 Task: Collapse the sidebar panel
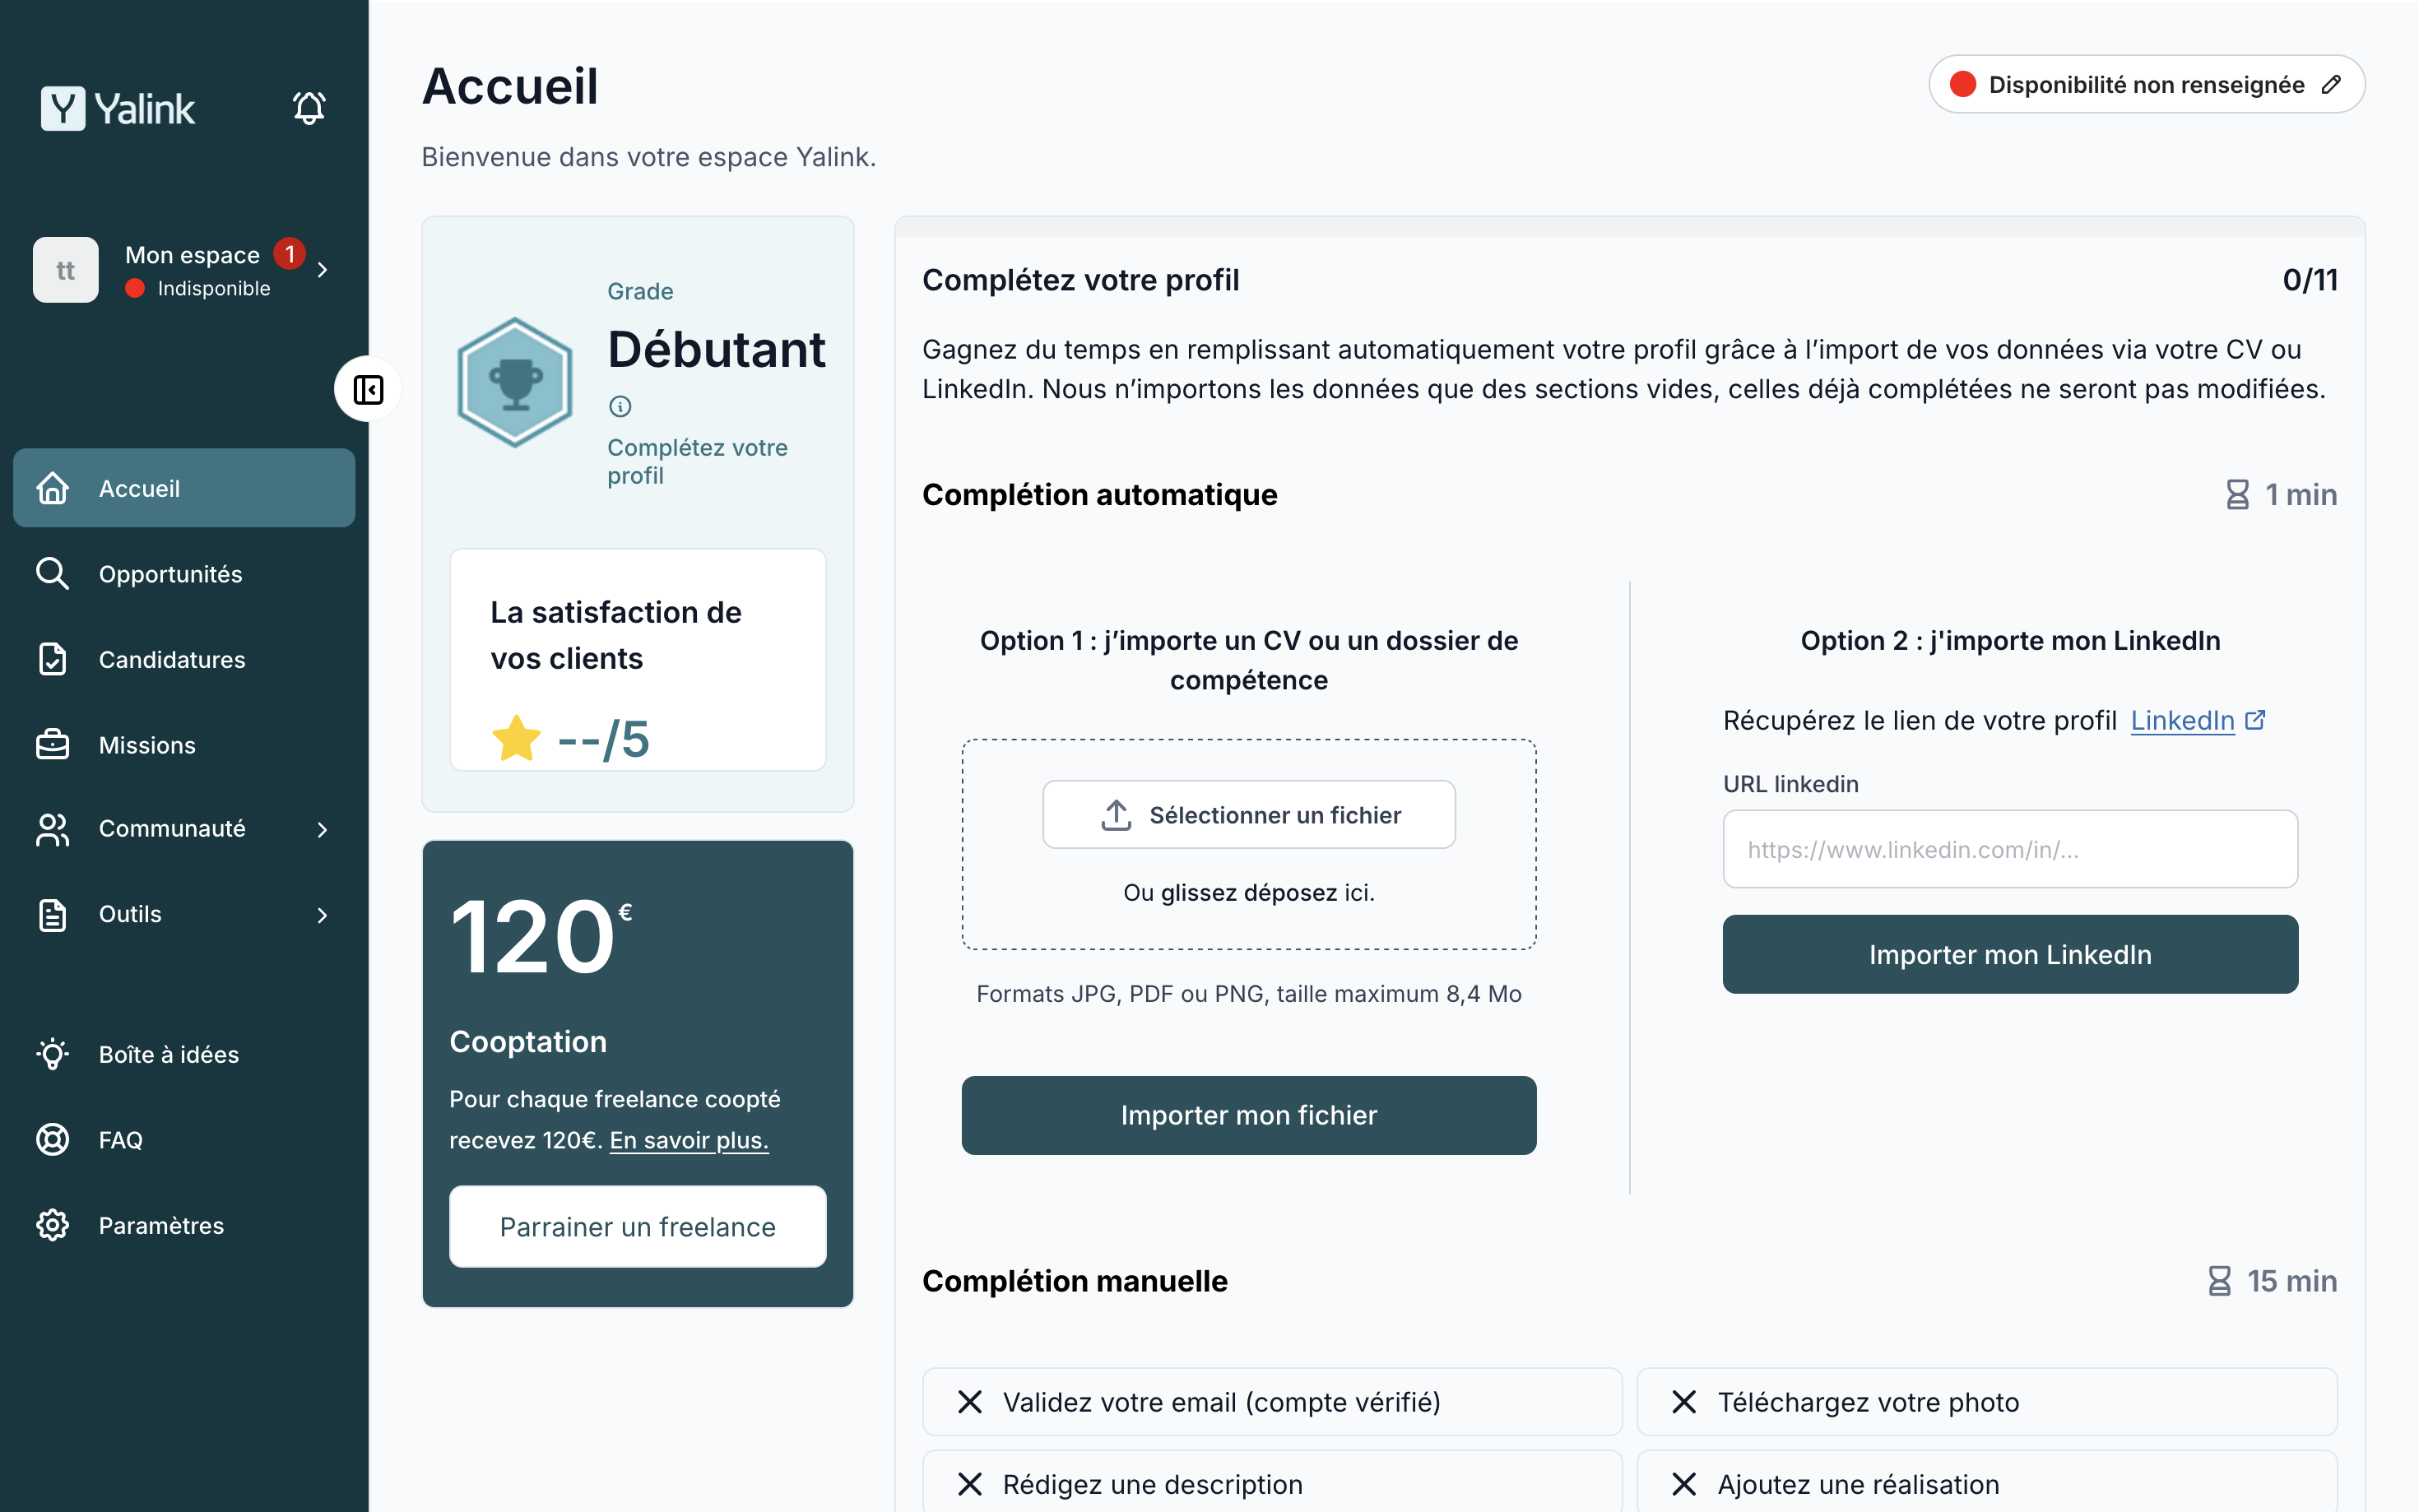coord(368,389)
